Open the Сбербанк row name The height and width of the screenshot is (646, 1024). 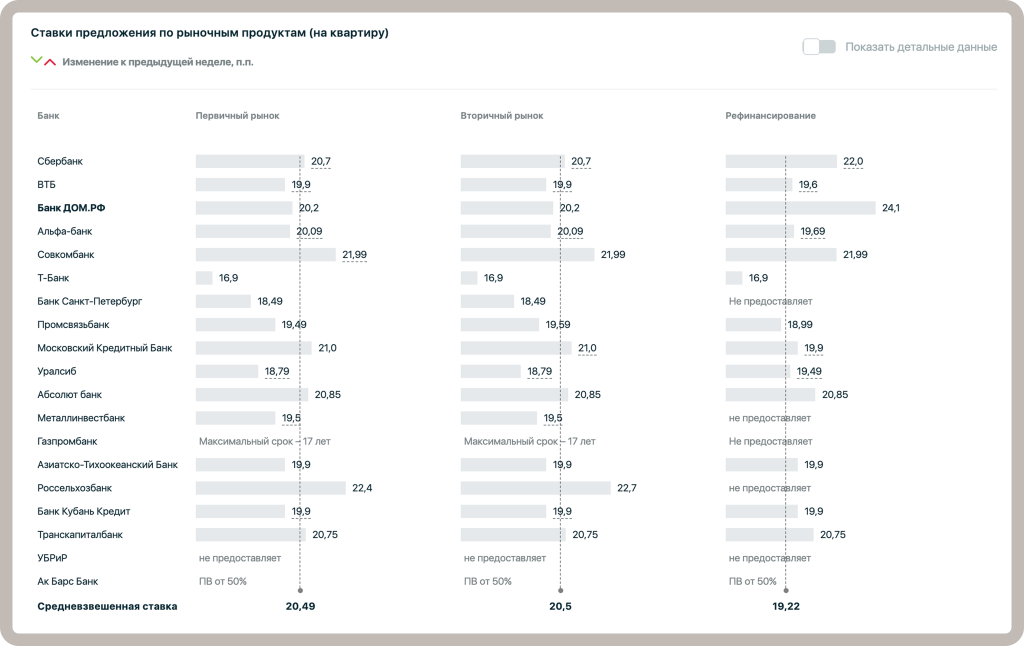point(60,162)
